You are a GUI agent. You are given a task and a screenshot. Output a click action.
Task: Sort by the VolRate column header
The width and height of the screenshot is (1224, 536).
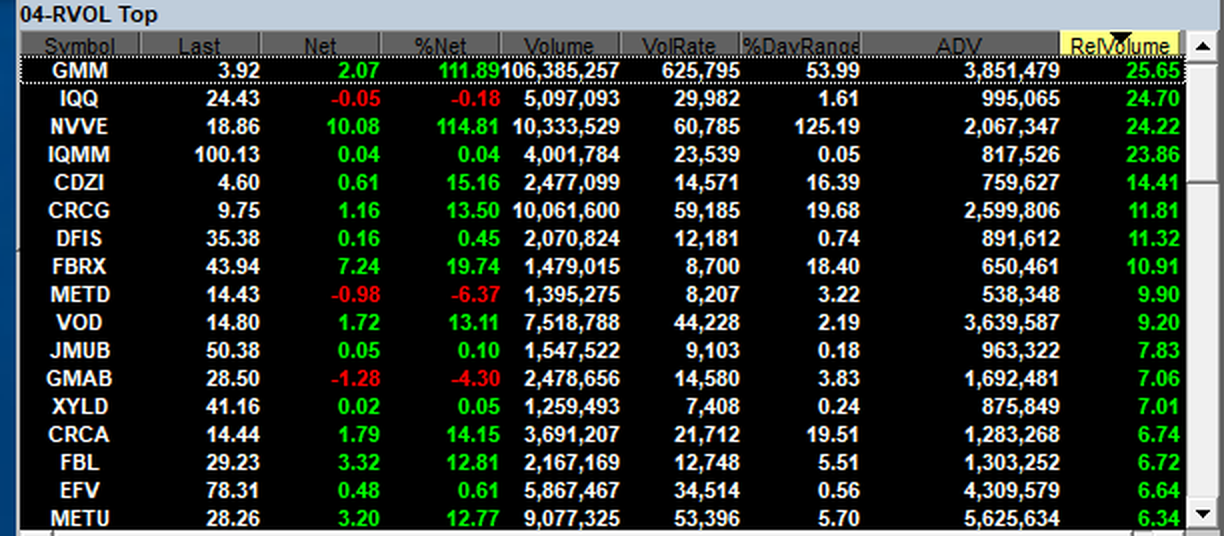point(680,45)
